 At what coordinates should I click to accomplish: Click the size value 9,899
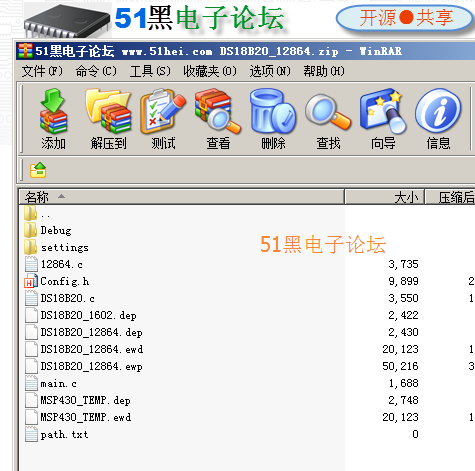click(x=403, y=281)
